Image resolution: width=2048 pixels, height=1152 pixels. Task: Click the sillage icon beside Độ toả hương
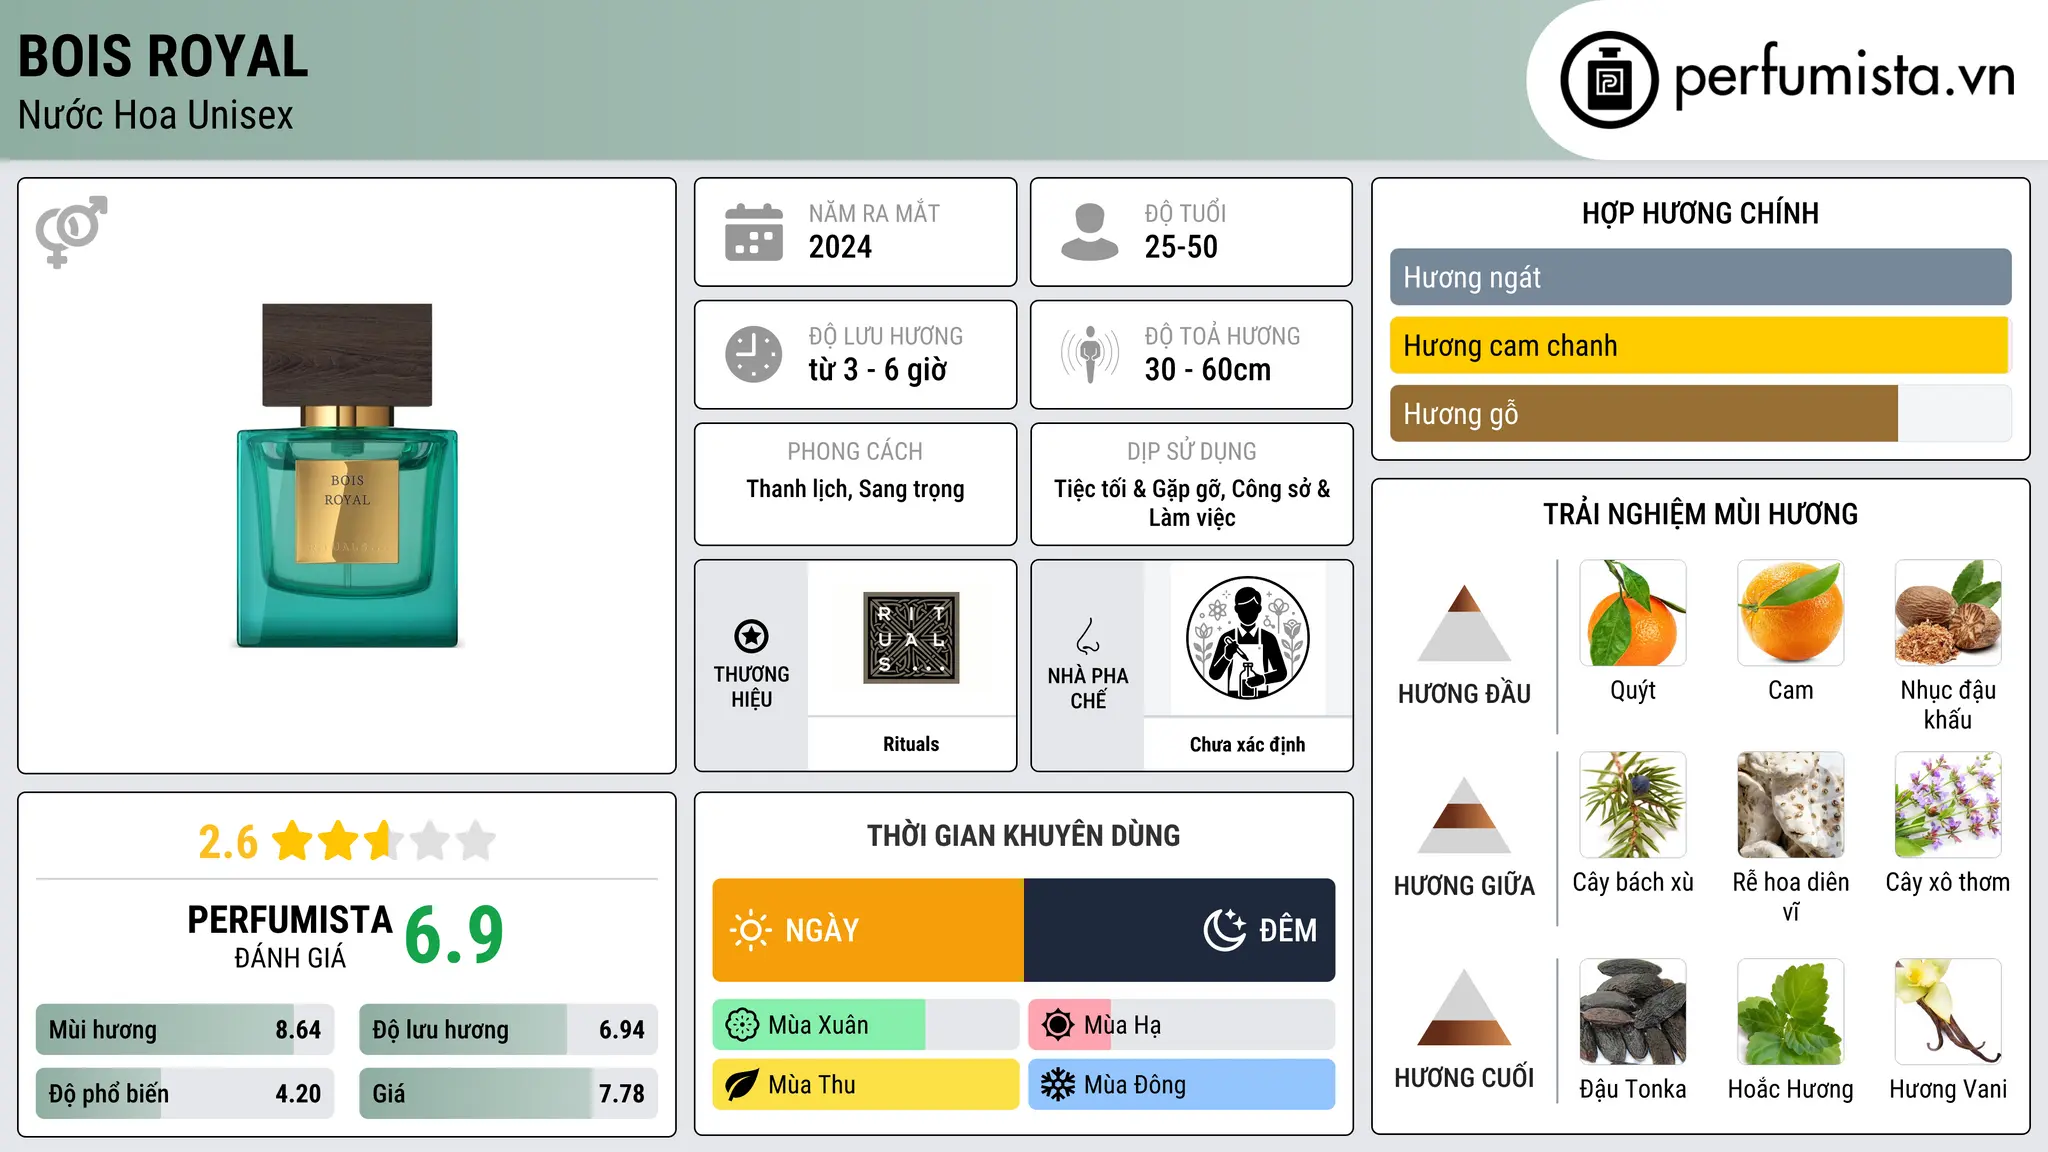1089,354
